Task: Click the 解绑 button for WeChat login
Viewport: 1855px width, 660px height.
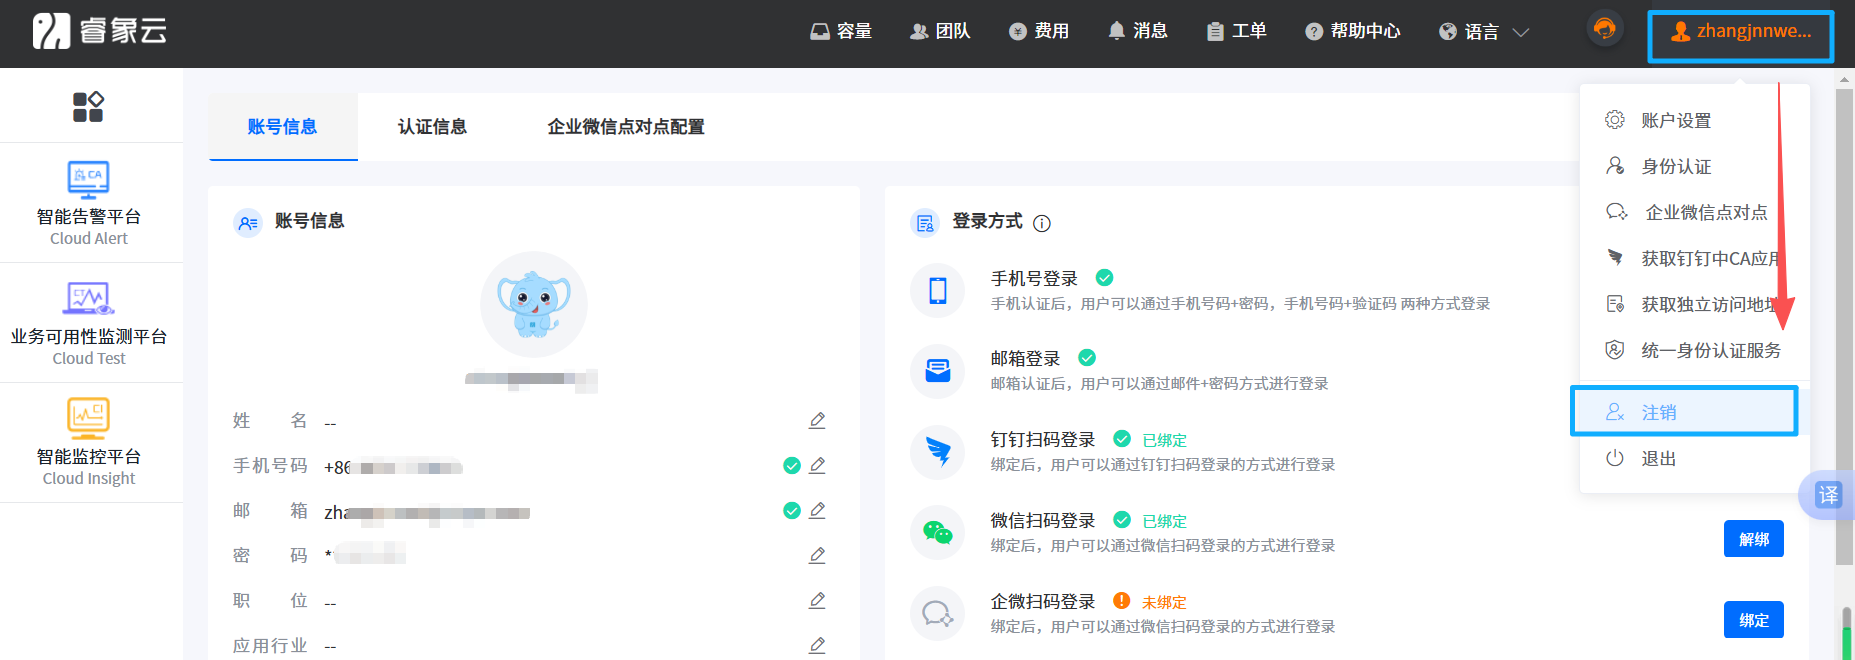Action: [1753, 540]
